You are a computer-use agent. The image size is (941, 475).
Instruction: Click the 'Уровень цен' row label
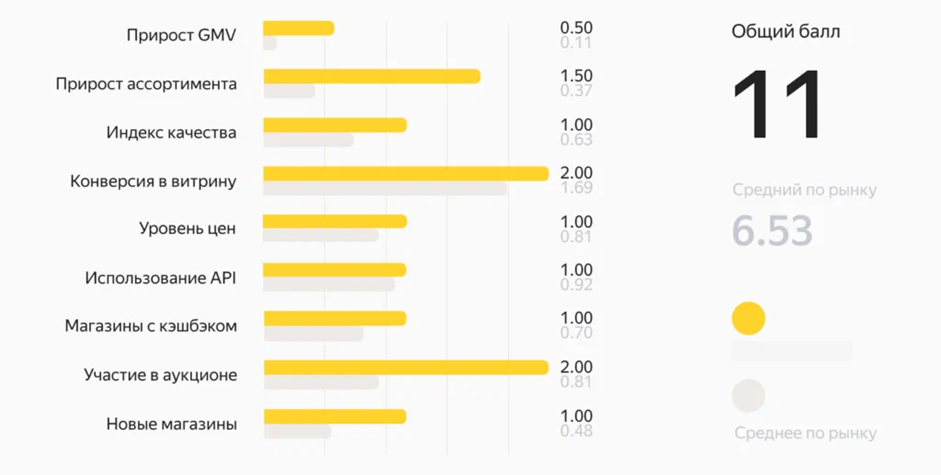187,228
